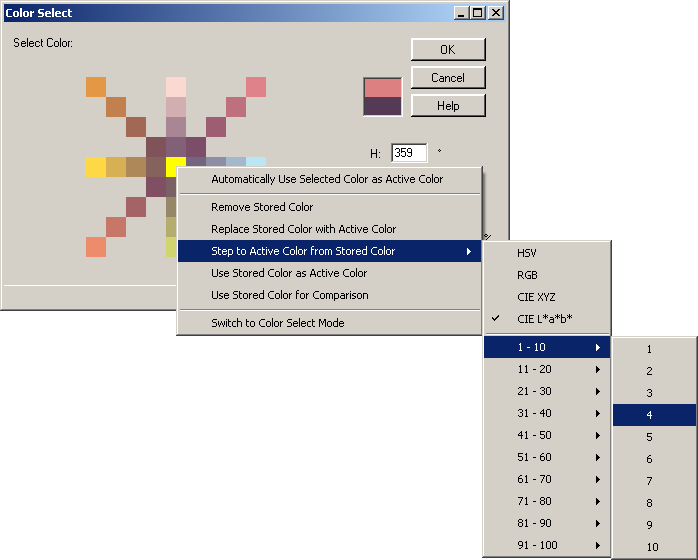Expand the 81 - 90 steps submenu
This screenshot has width=698, height=560.
coord(547,523)
